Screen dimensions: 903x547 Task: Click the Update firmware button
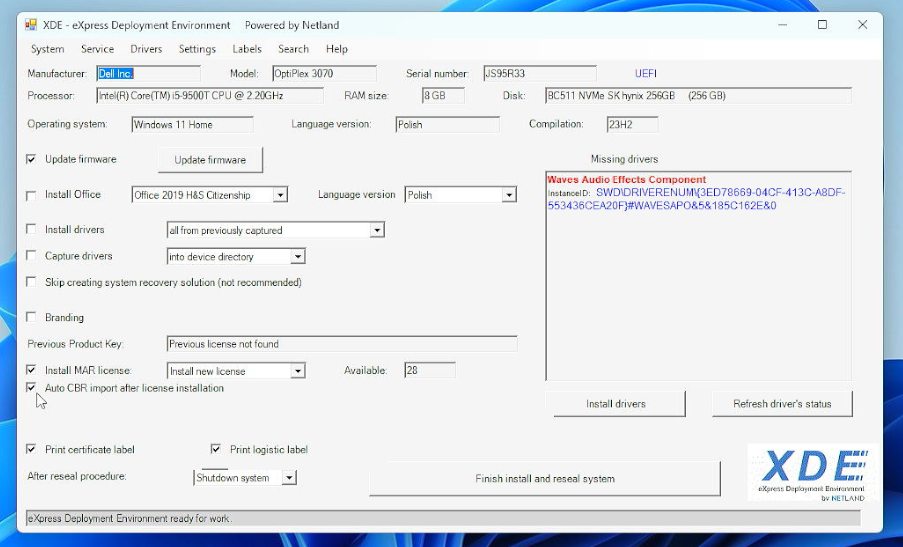click(210, 160)
